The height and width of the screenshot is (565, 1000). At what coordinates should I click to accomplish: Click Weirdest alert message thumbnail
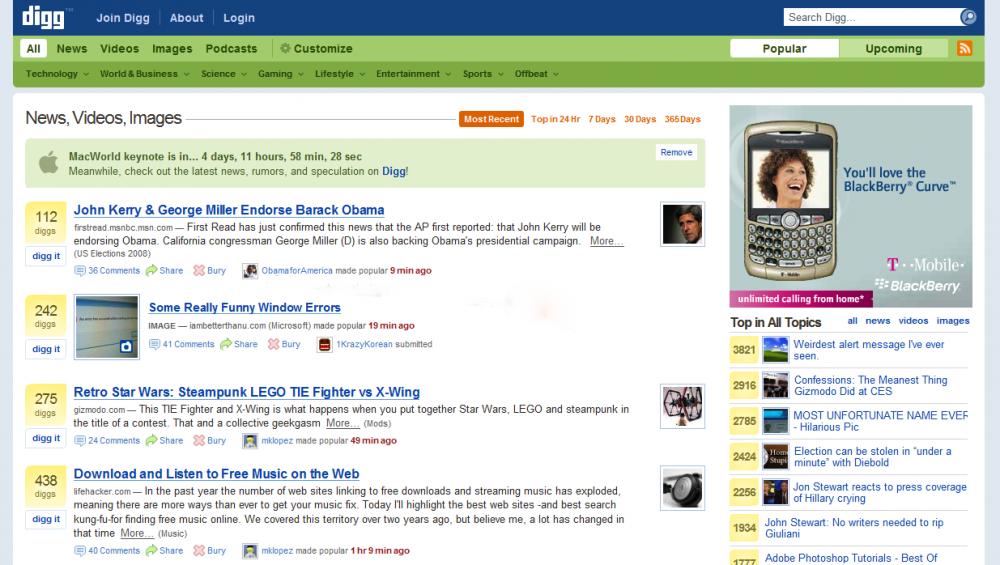pyautogui.click(x=776, y=350)
